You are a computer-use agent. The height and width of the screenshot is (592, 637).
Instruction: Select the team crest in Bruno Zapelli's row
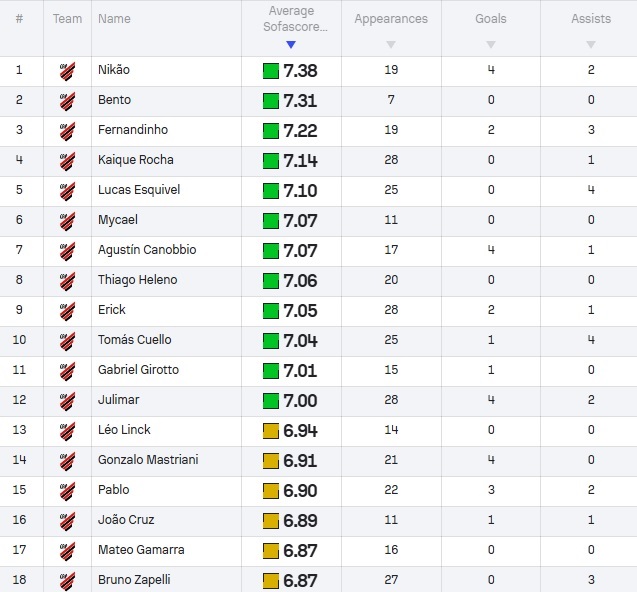tap(67, 581)
